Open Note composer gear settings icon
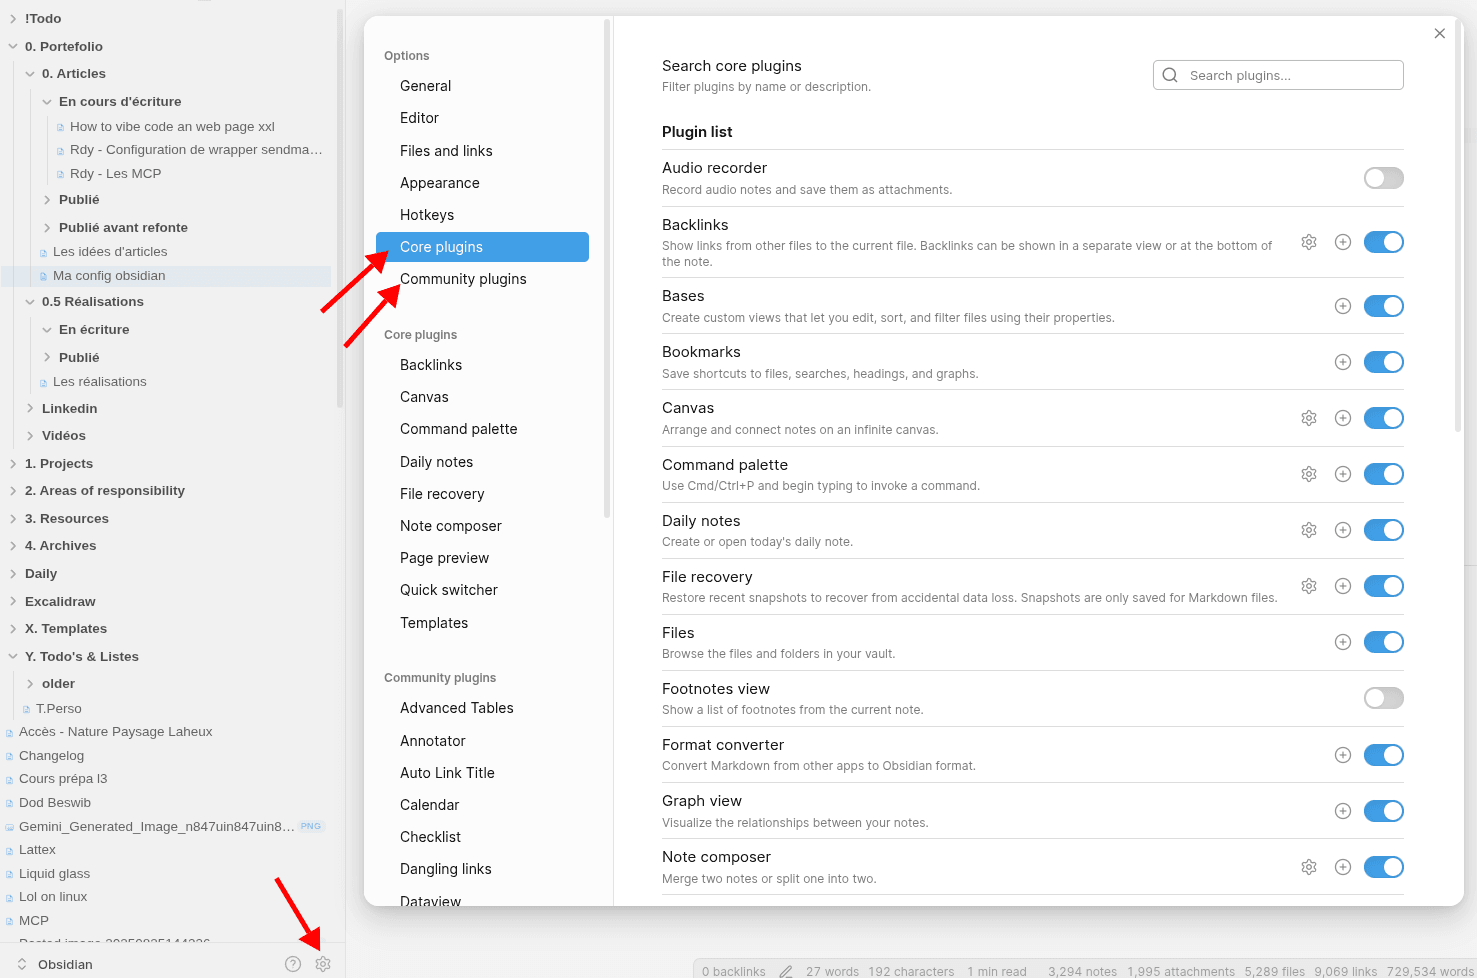Viewport: 1477px width, 978px height. pos(1308,867)
